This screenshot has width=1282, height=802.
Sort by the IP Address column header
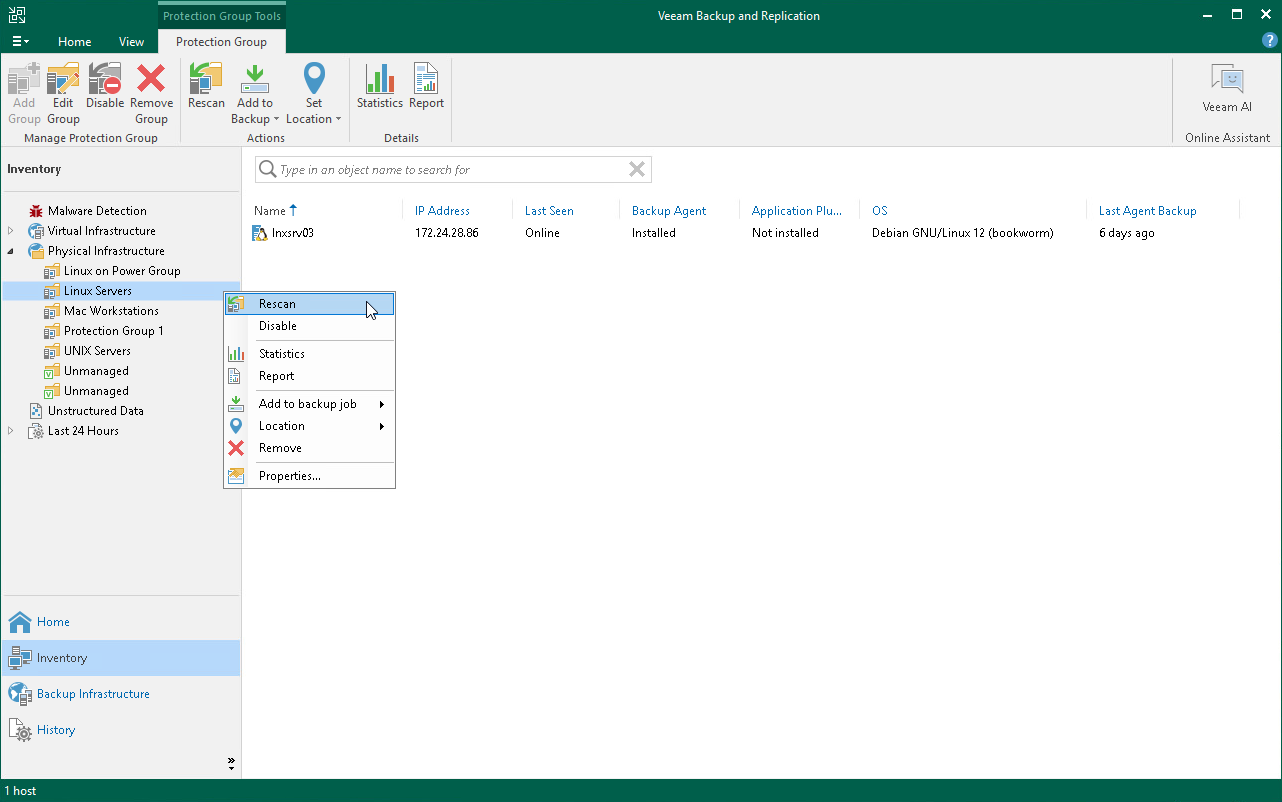tap(442, 211)
